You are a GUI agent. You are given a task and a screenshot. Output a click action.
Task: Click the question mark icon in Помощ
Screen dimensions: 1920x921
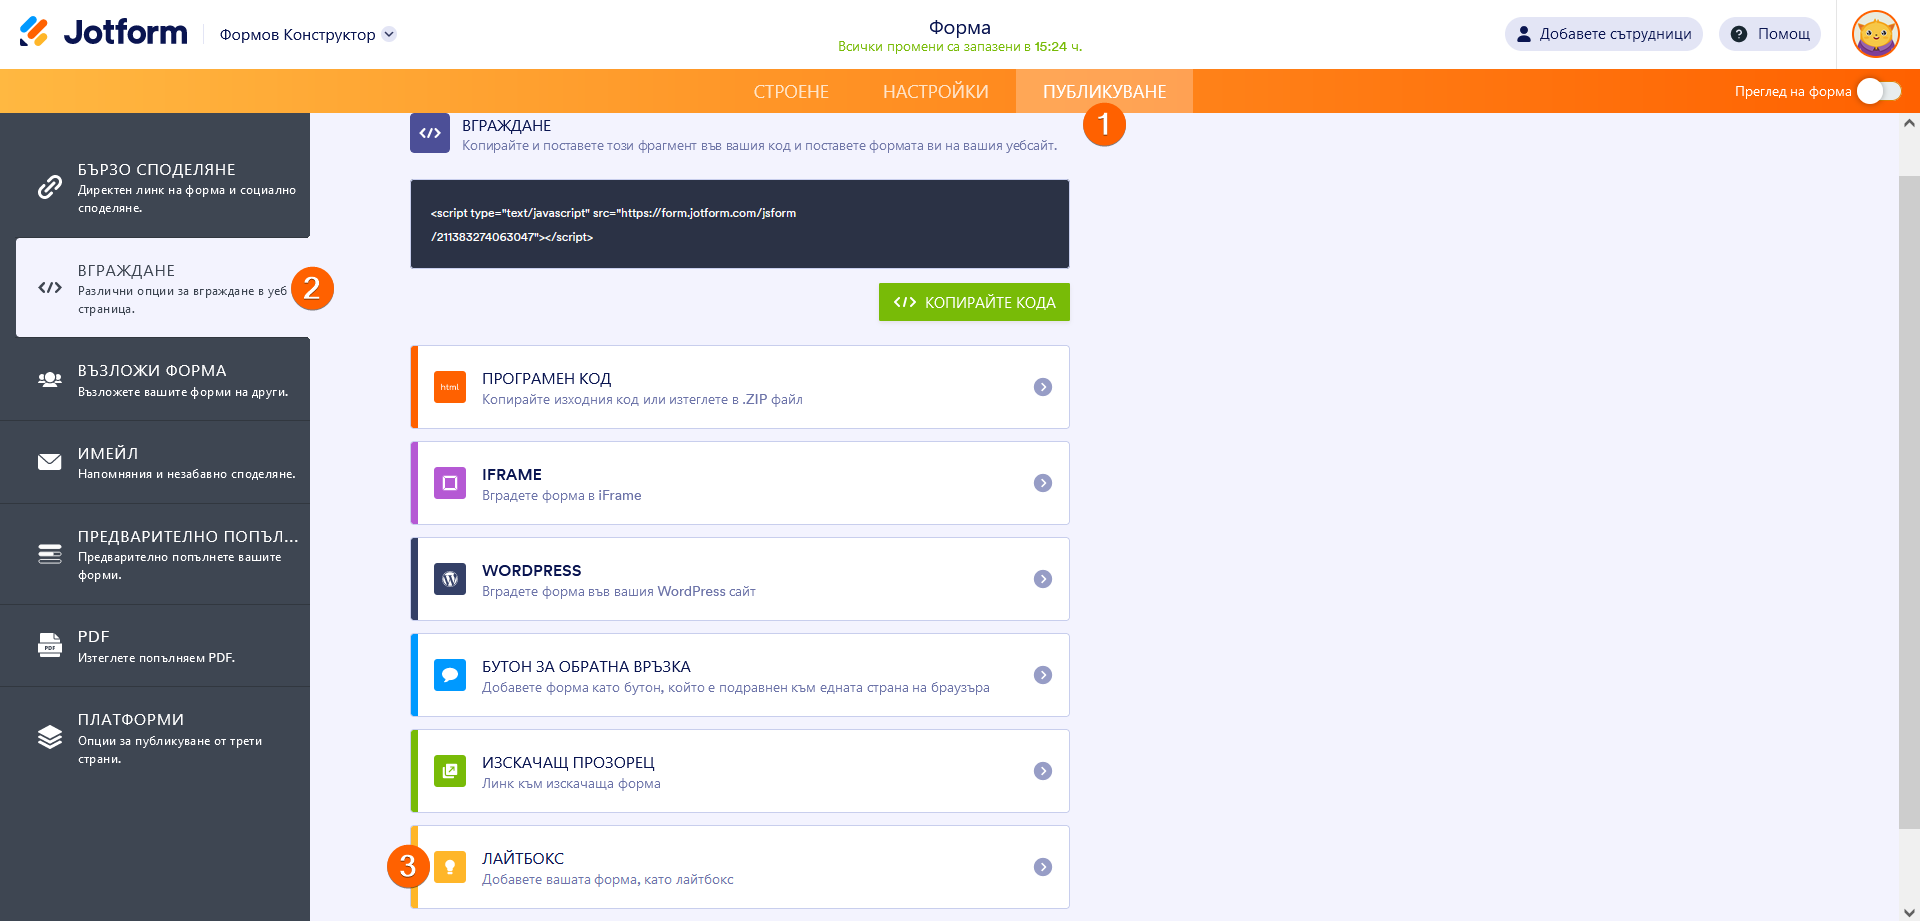(x=1739, y=34)
